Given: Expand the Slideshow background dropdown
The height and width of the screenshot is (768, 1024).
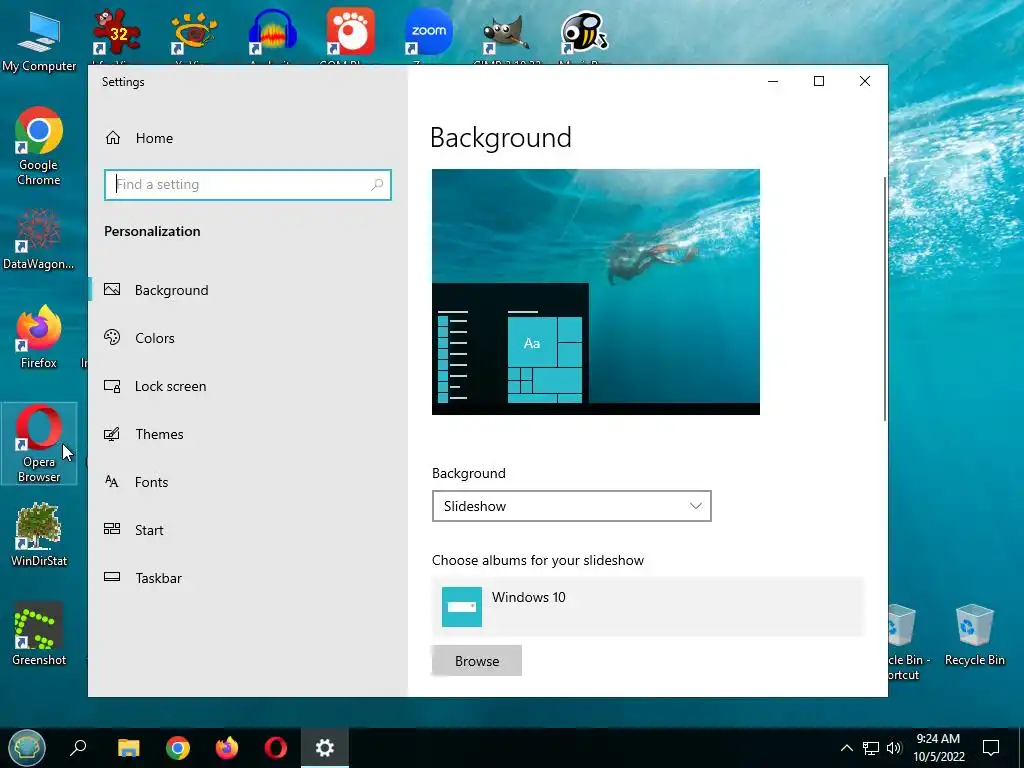Looking at the screenshot, I should click(x=571, y=506).
